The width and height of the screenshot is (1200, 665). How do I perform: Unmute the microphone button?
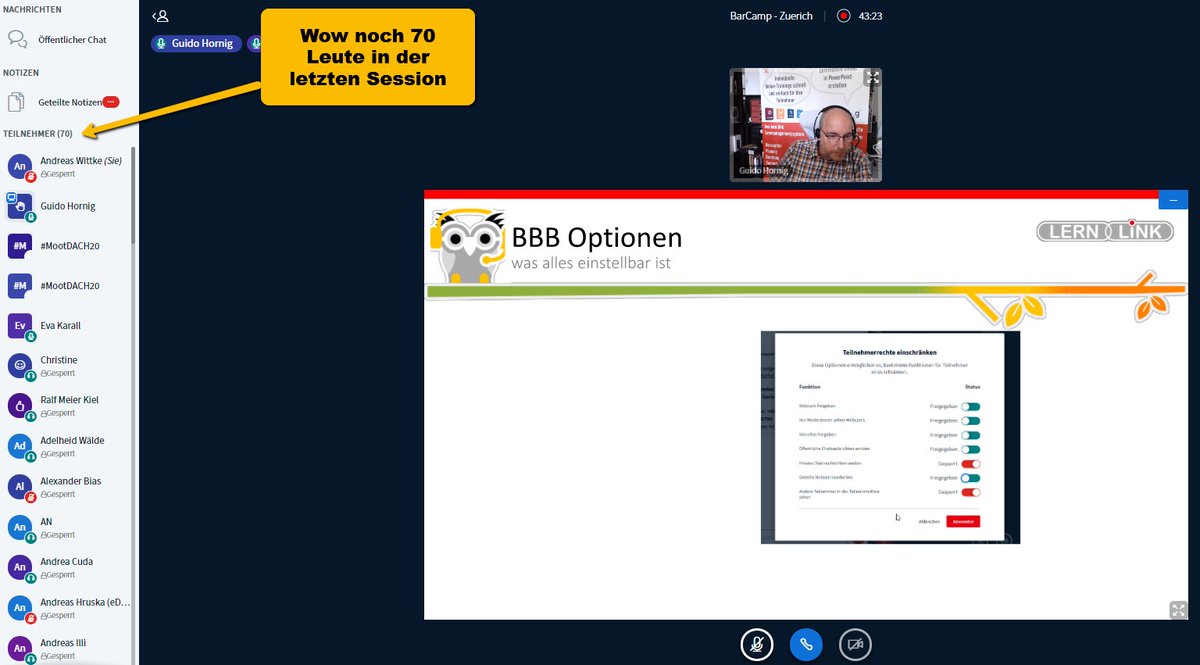(x=757, y=644)
